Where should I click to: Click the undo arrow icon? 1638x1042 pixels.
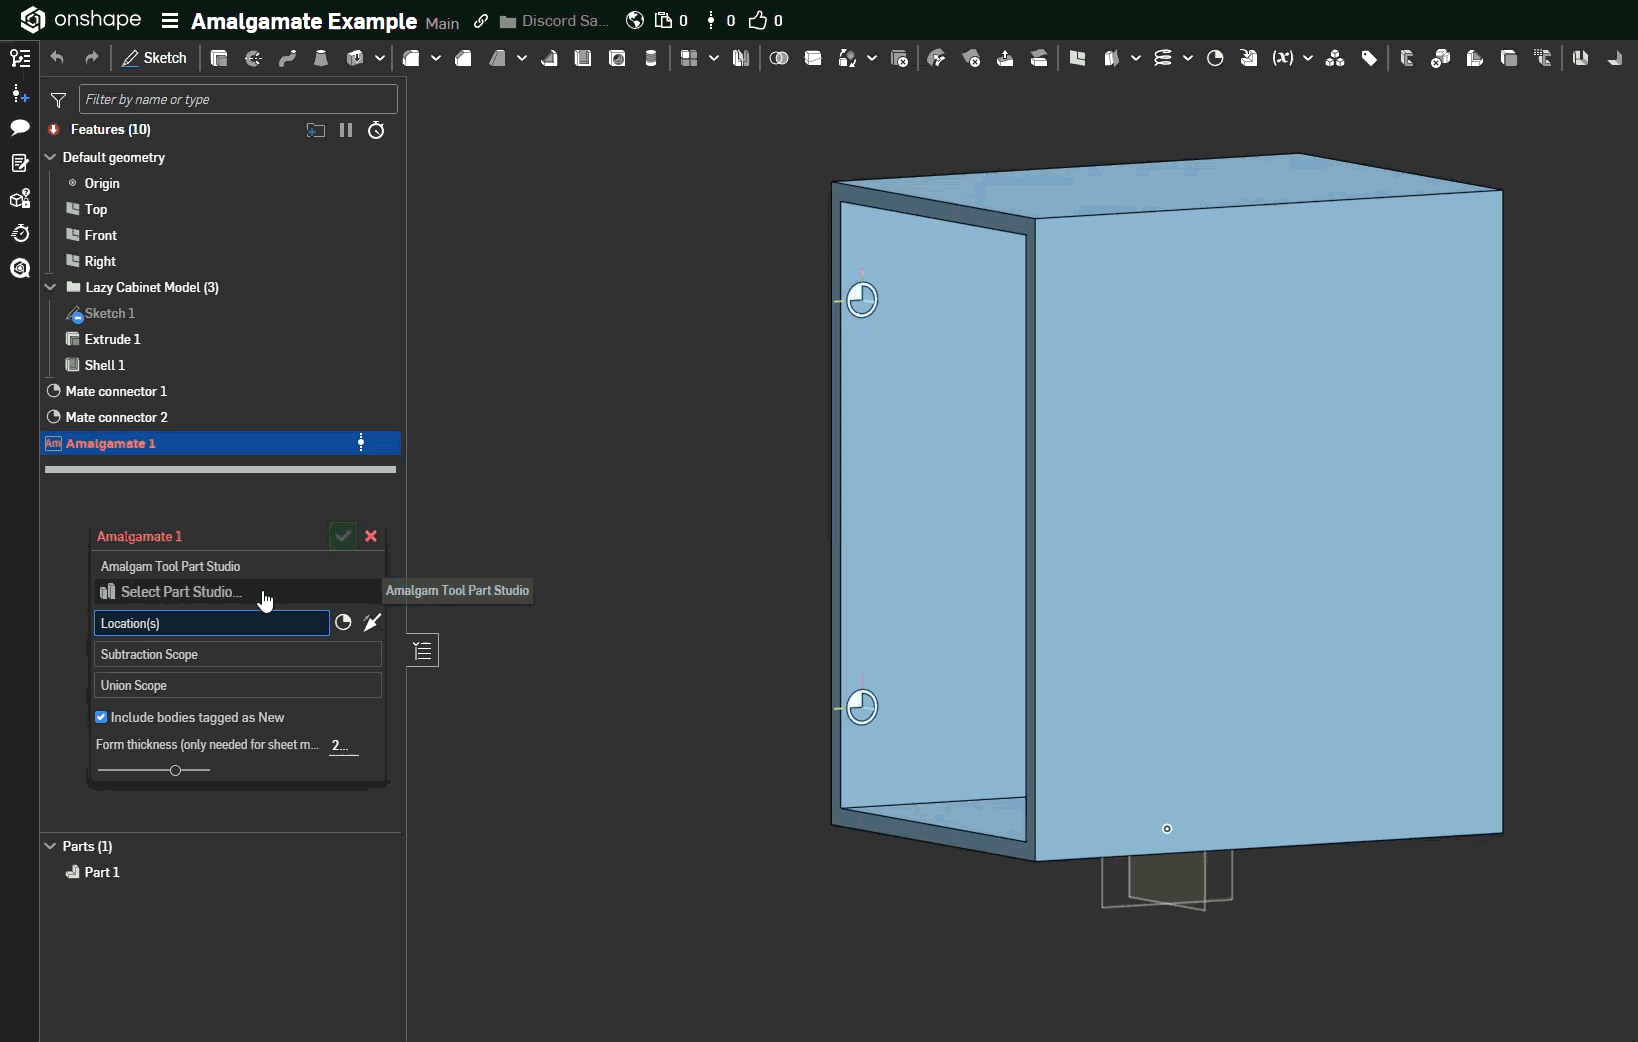[57, 58]
